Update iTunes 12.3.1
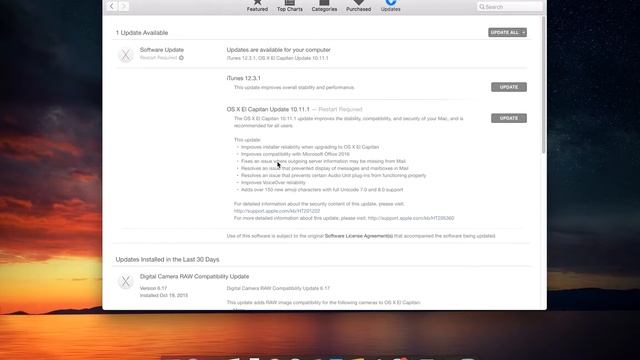 click(x=509, y=87)
